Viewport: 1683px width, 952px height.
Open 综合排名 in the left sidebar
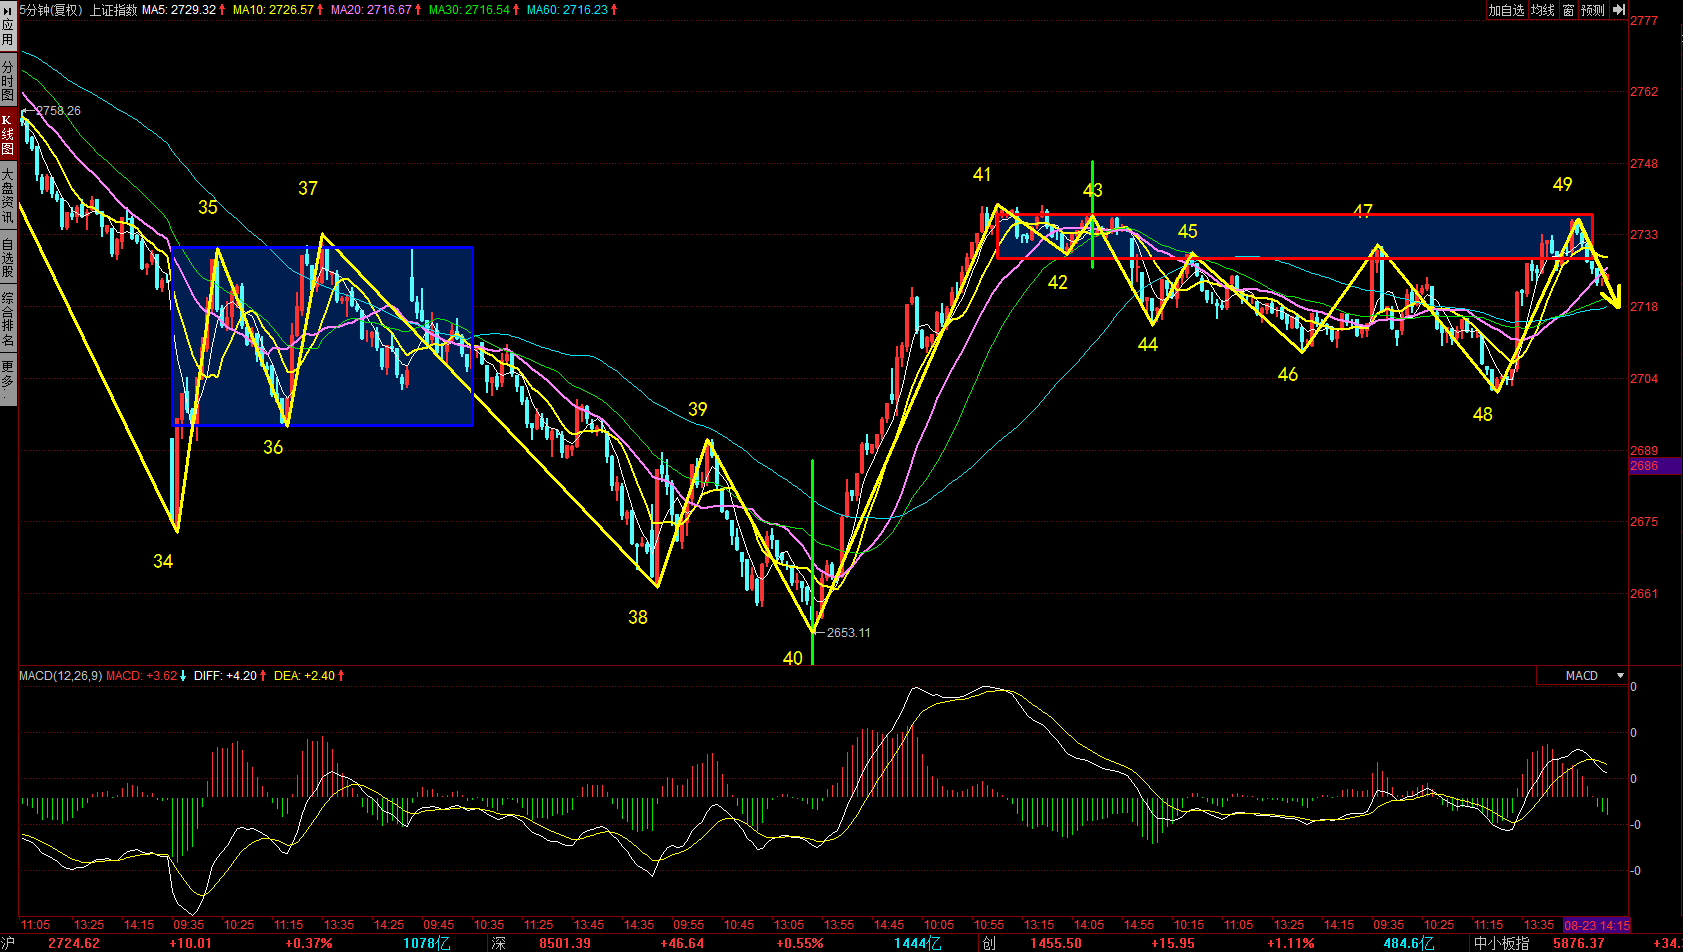(8, 319)
